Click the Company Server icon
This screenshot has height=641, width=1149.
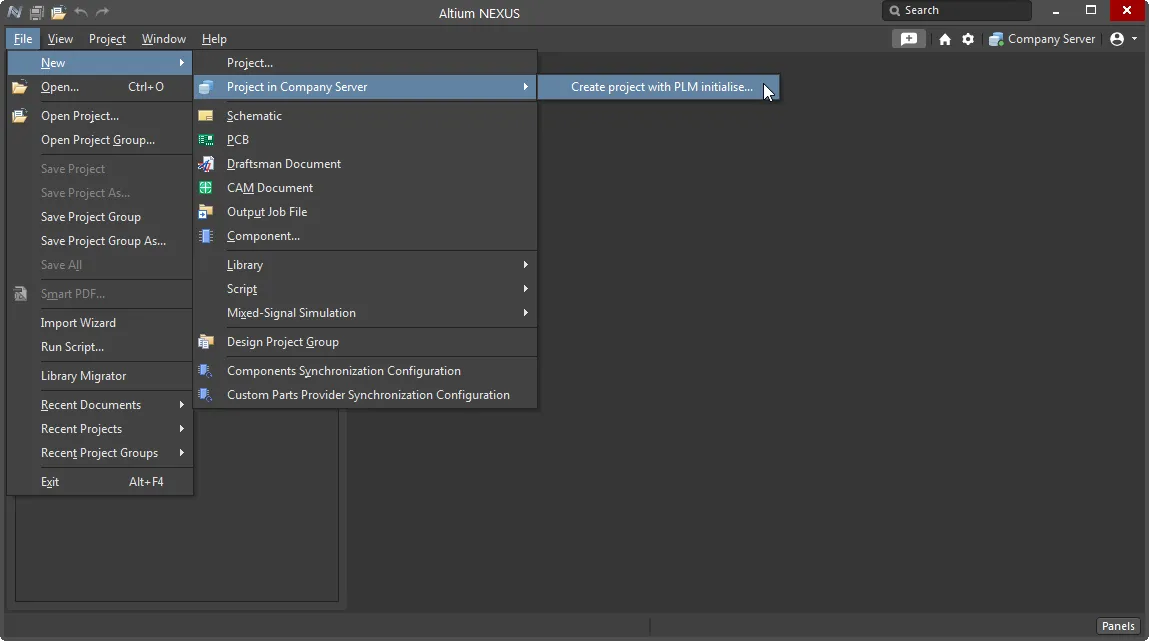pyautogui.click(x=996, y=40)
